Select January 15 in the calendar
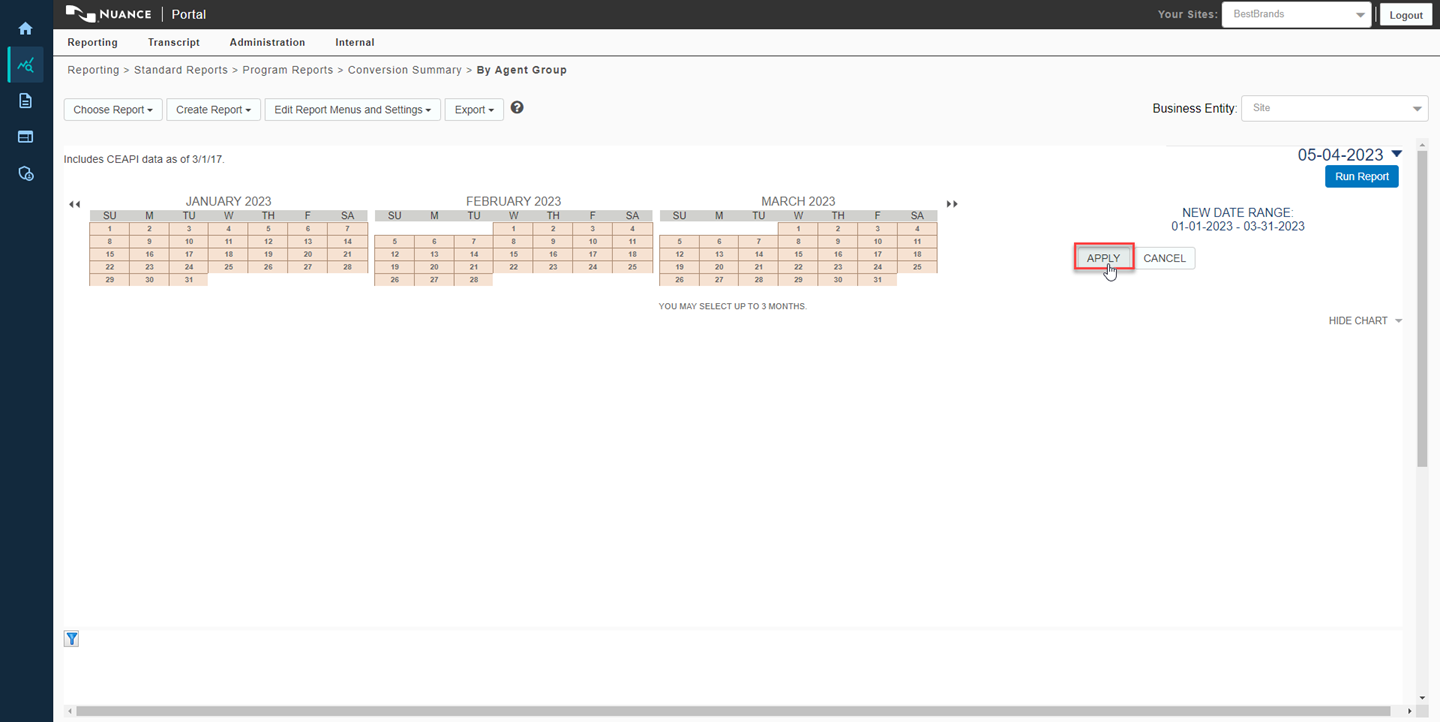1440x722 pixels. [109, 254]
